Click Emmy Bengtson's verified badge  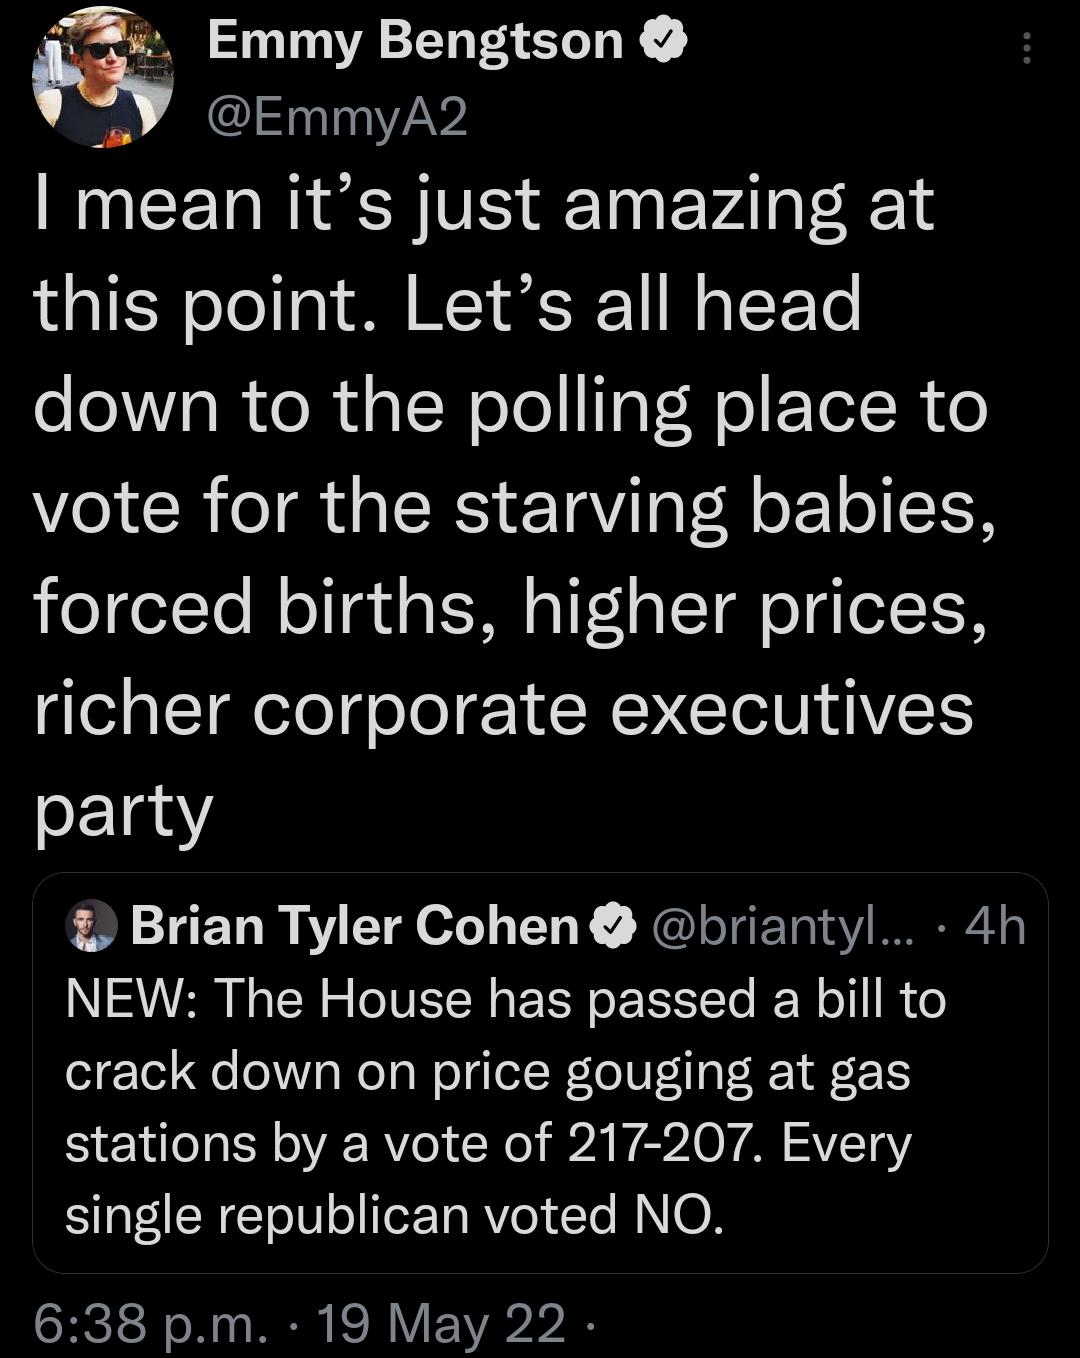(x=664, y=42)
